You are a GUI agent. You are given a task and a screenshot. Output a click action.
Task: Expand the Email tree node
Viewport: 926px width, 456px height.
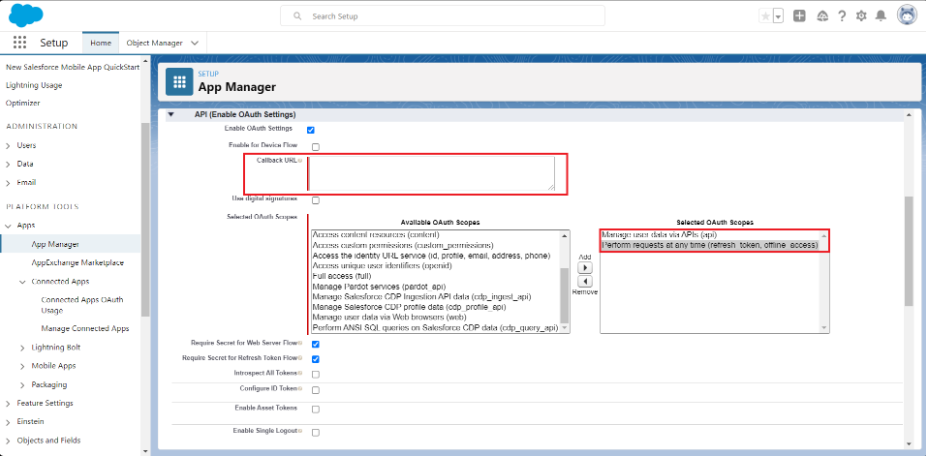pos(8,183)
